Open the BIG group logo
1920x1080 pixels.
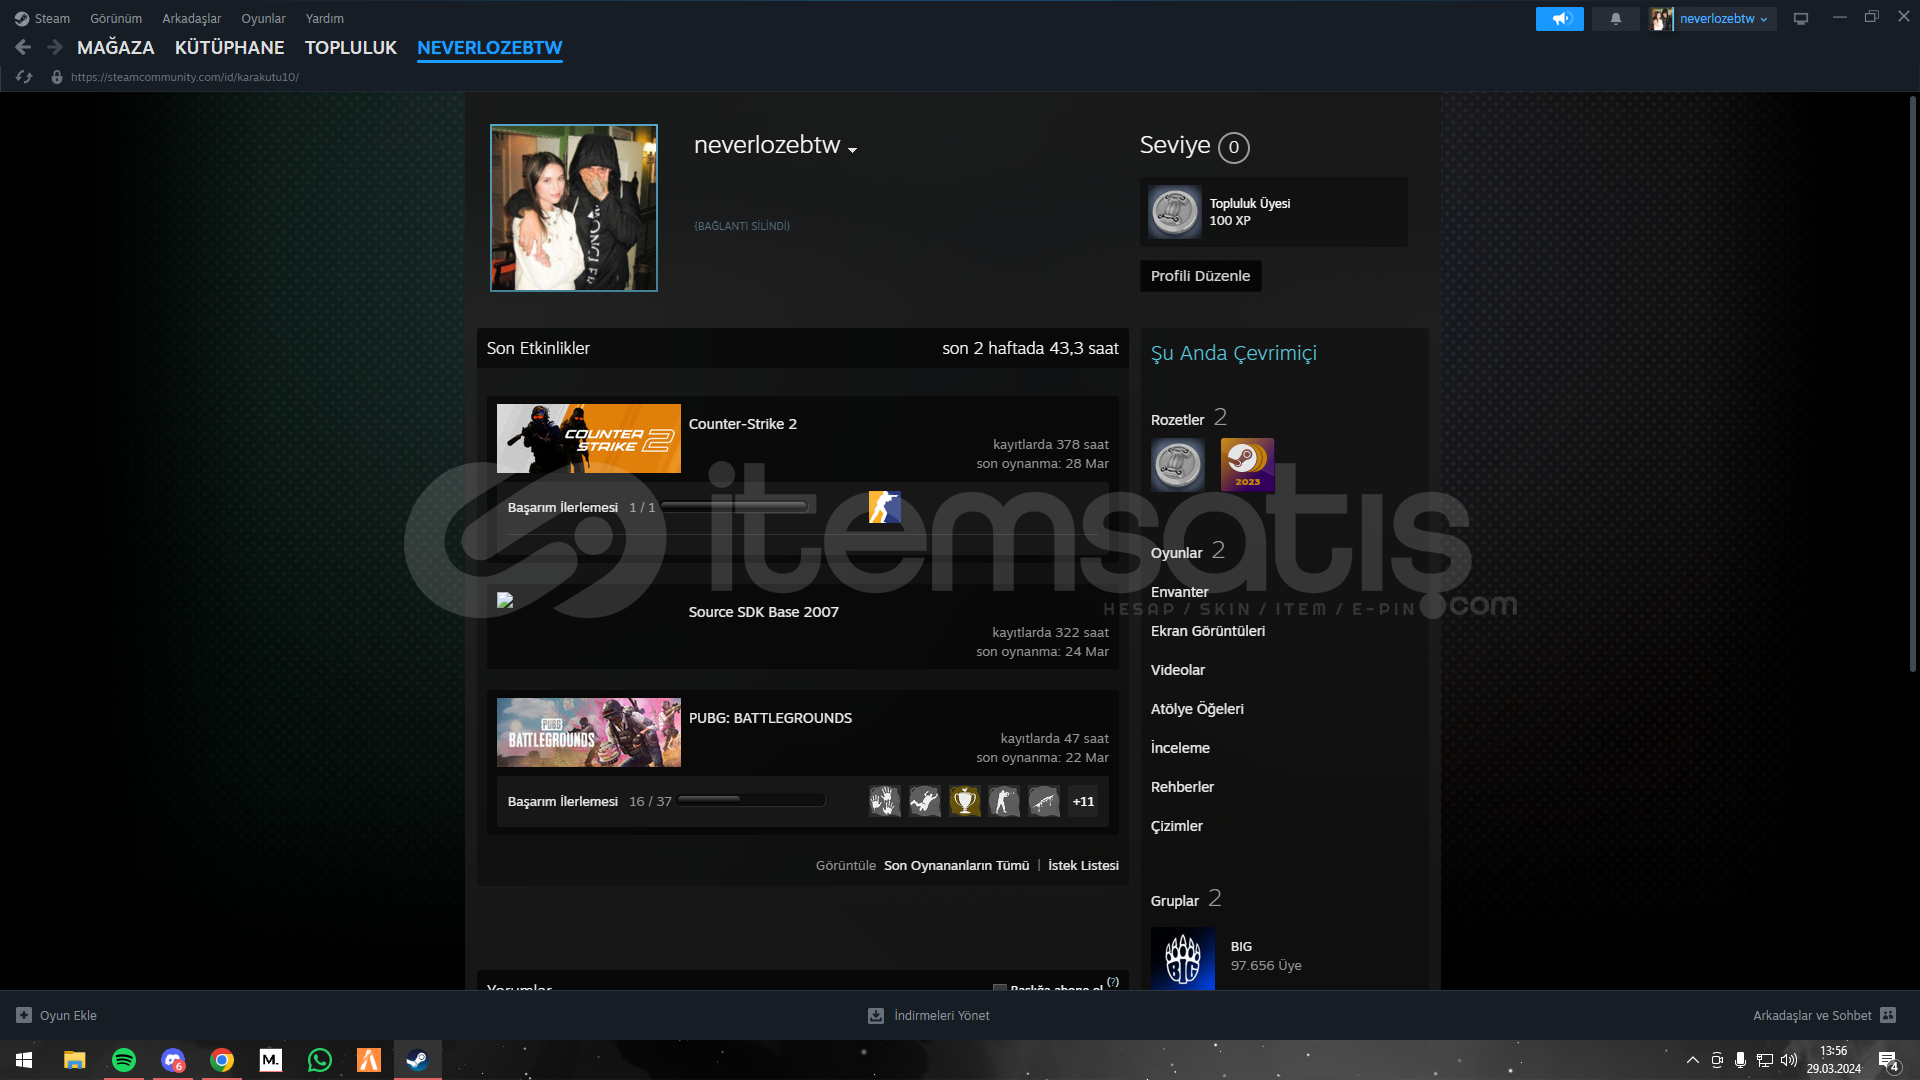click(1182, 958)
